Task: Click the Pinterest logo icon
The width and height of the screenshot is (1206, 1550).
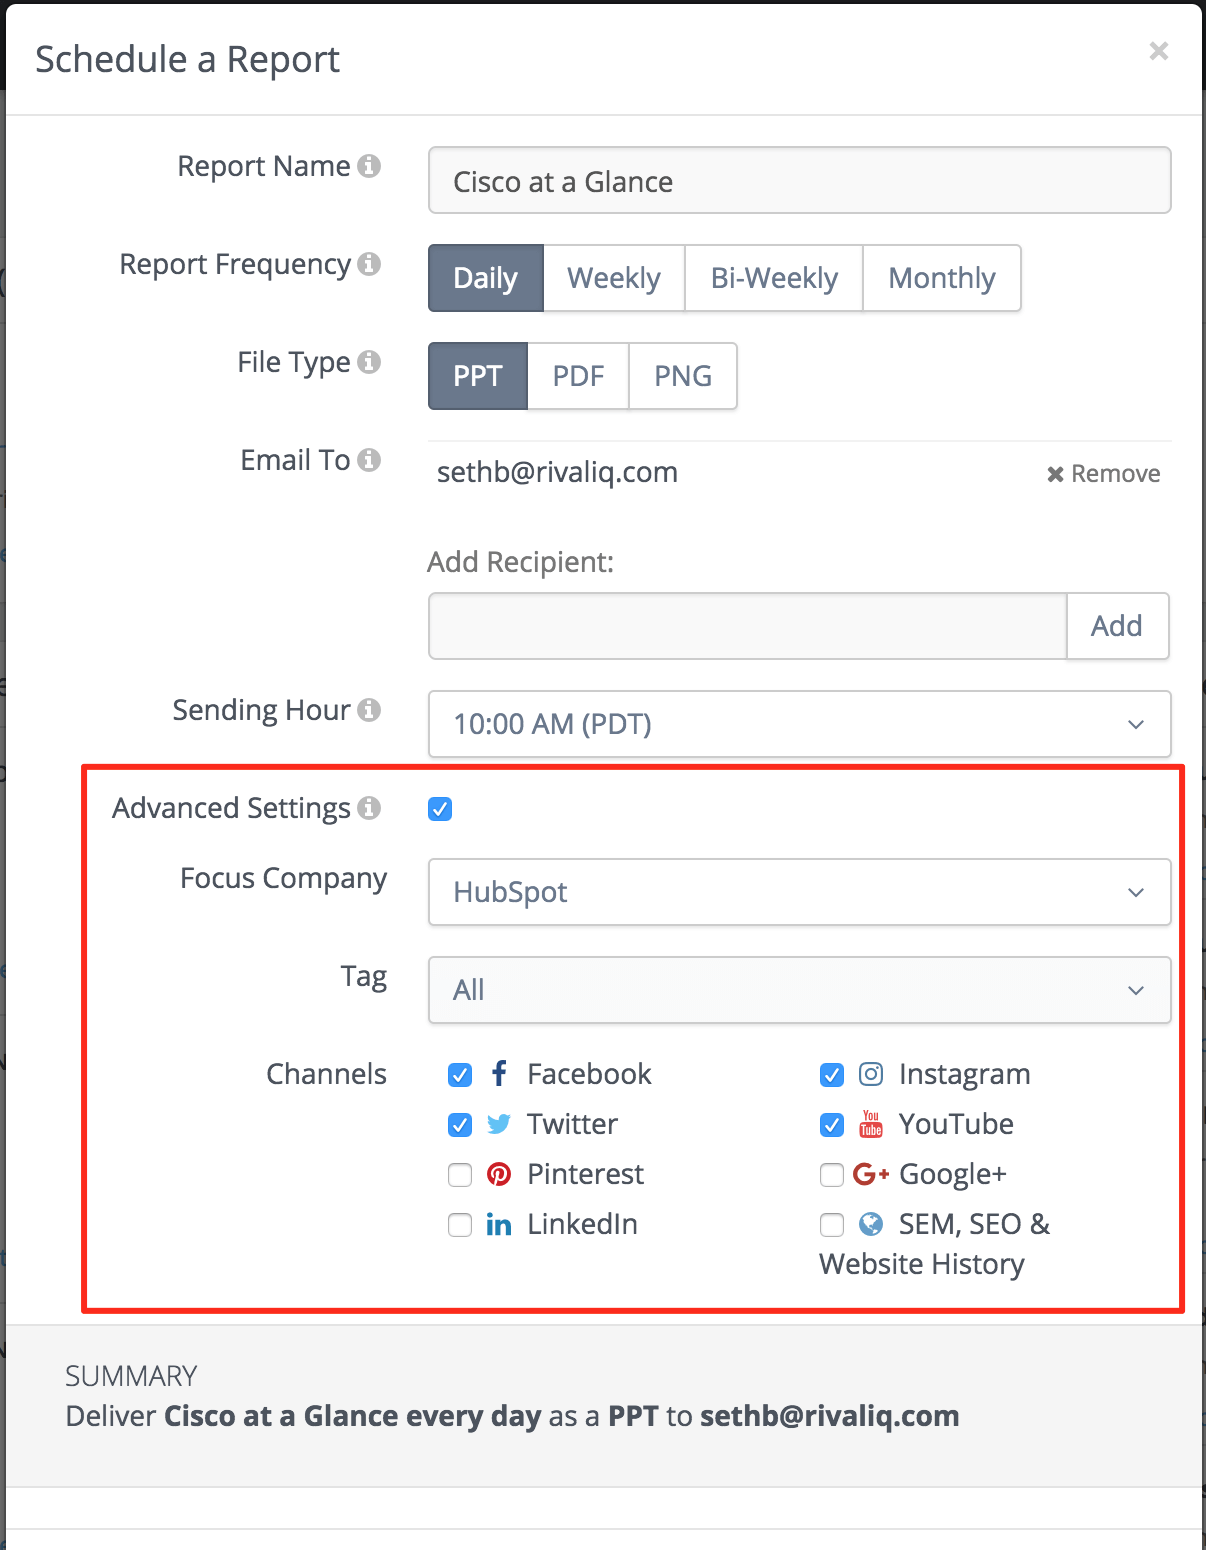Action: [499, 1174]
